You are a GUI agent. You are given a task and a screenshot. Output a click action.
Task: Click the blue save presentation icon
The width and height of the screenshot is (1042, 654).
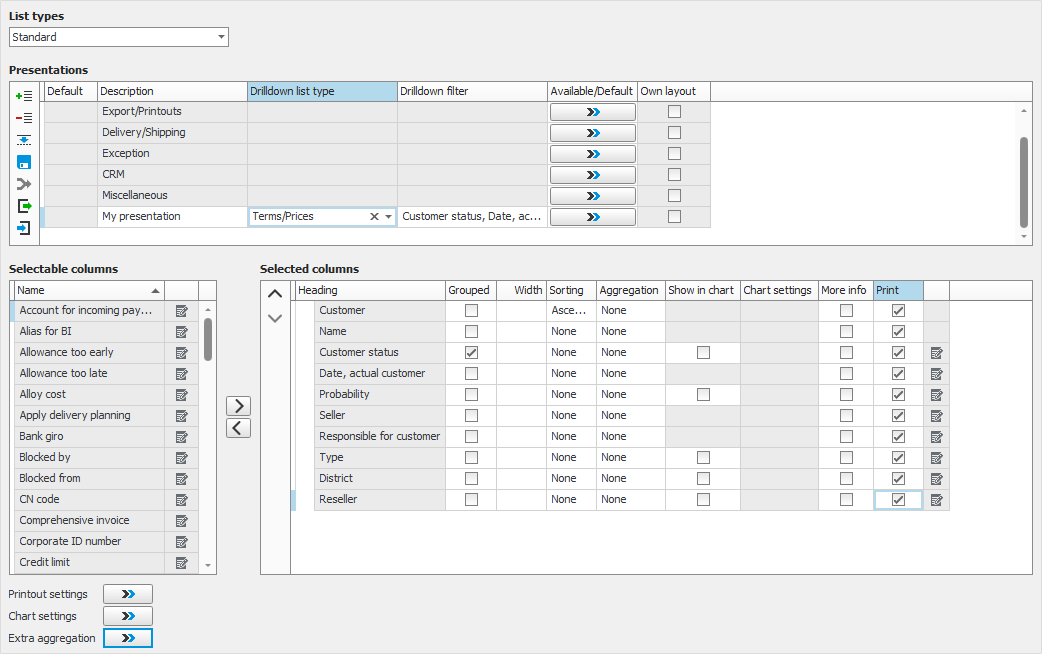coord(24,162)
